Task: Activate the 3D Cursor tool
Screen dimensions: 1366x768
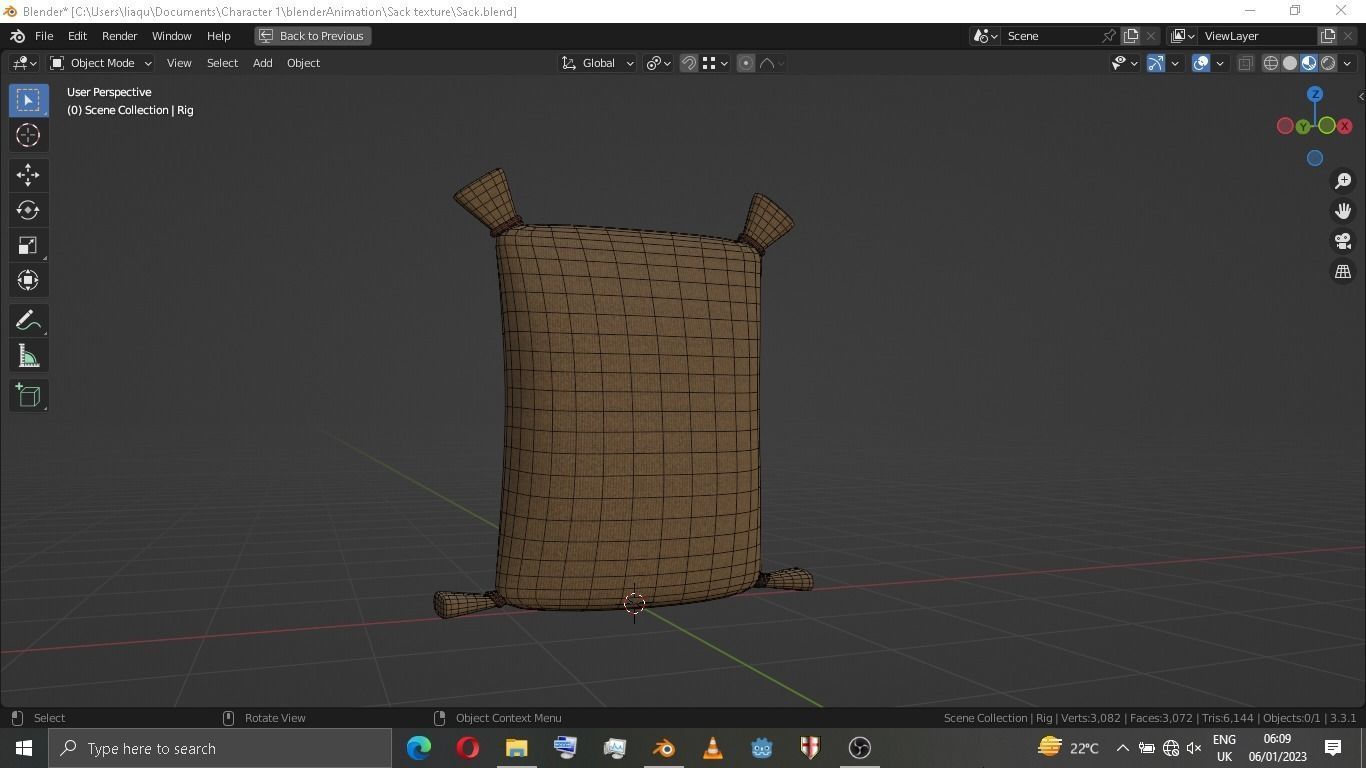Action: [x=27, y=135]
